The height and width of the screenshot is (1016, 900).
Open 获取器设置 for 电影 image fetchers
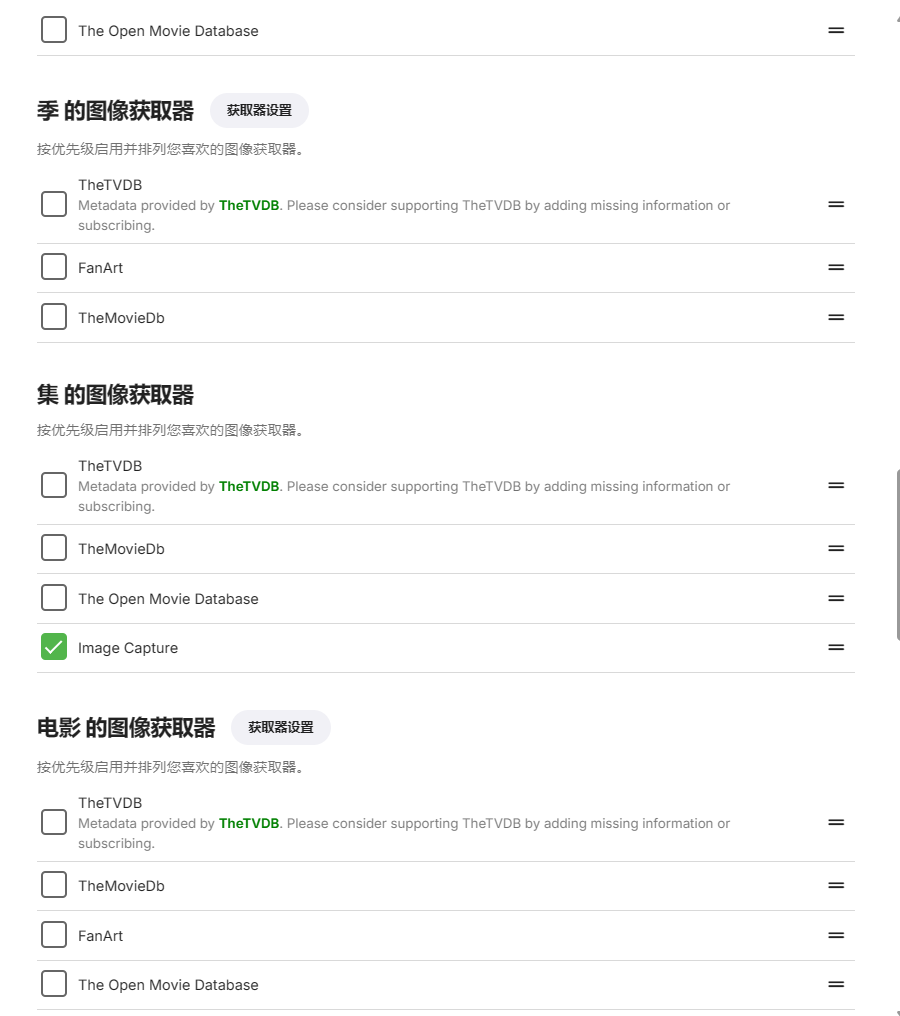click(x=281, y=727)
